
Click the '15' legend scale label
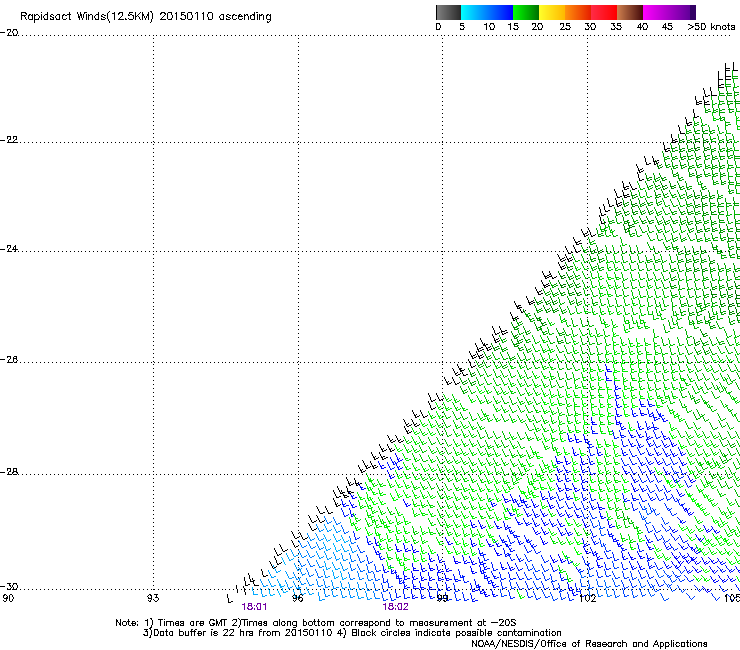pyautogui.click(x=513, y=27)
